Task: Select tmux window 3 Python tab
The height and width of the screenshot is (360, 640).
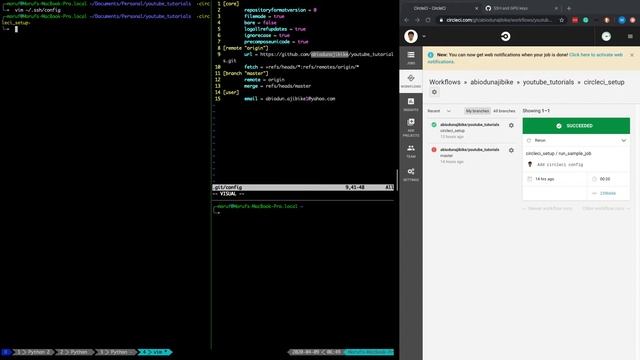Action: click(115, 352)
